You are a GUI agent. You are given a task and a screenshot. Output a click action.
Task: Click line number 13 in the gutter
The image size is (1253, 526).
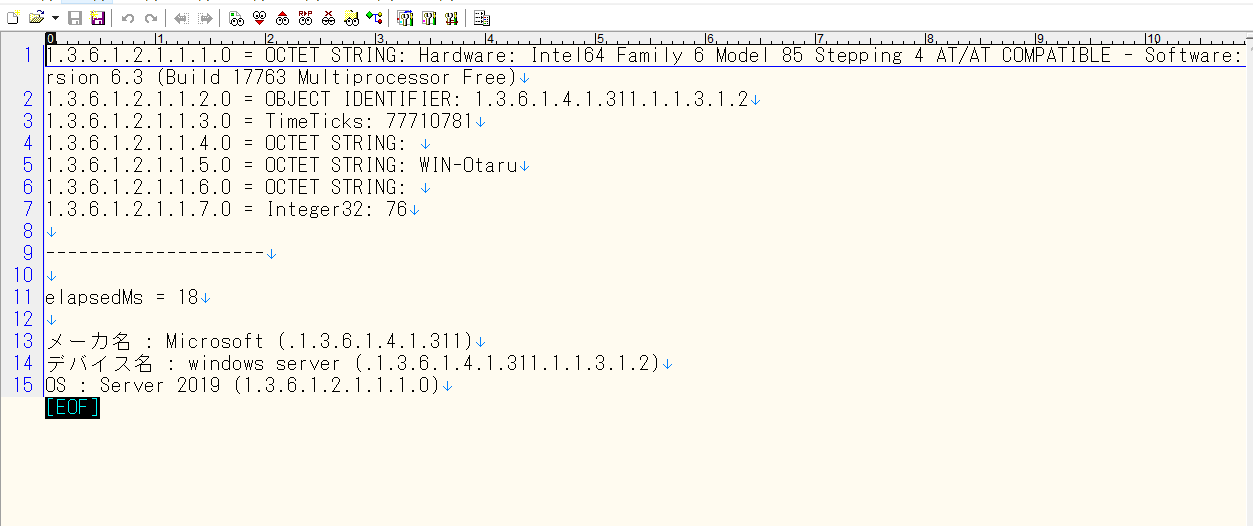pyautogui.click(x=23, y=341)
